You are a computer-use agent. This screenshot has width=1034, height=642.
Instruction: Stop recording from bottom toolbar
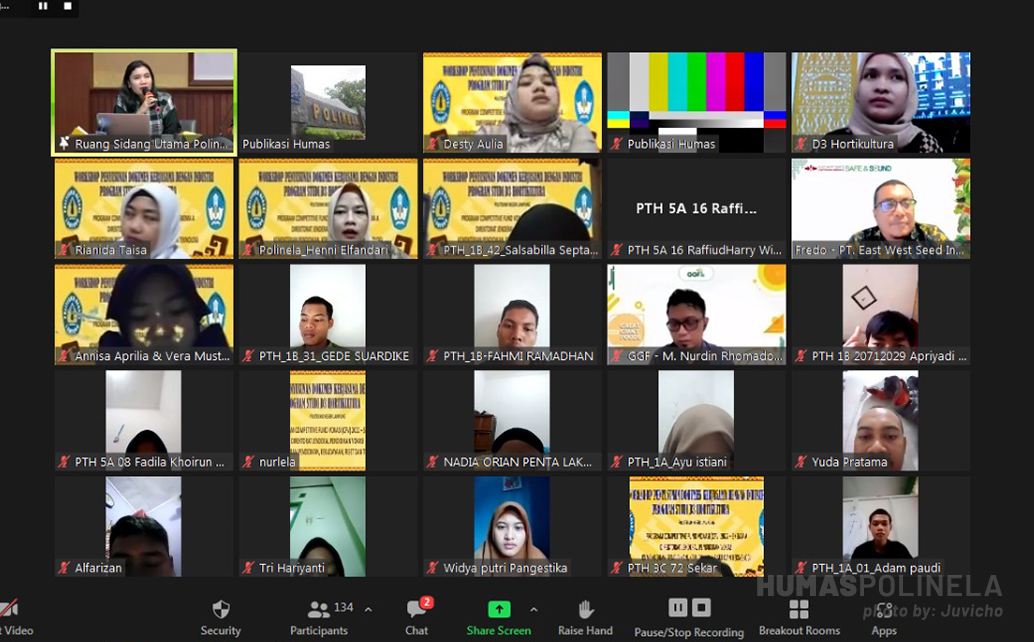pyautogui.click(x=702, y=608)
